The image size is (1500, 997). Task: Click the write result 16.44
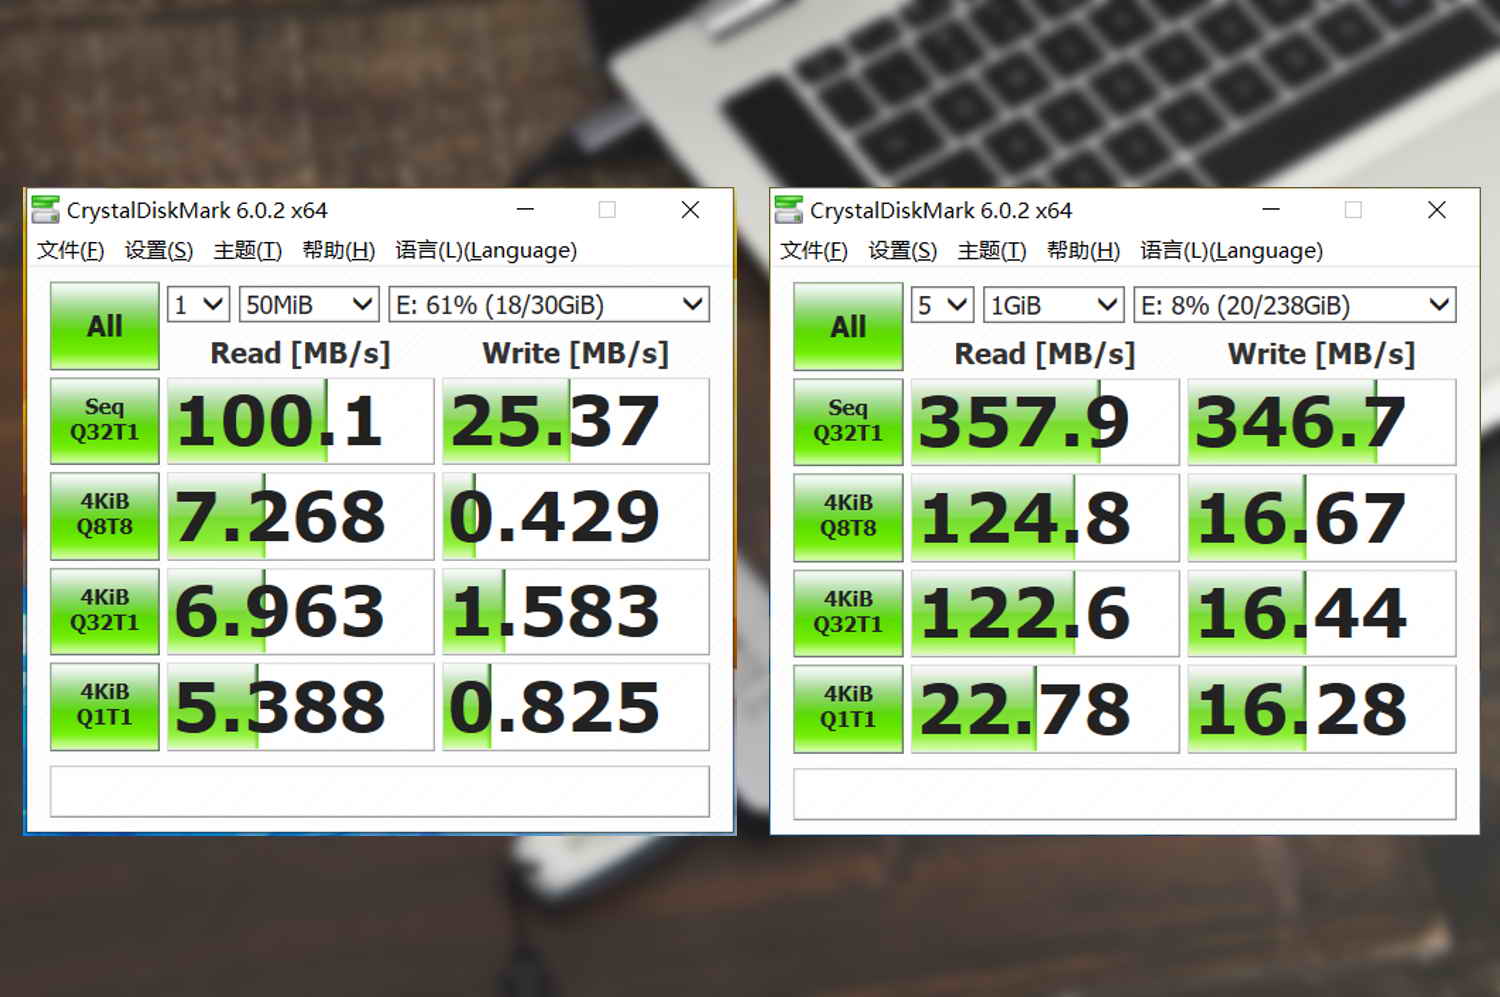(x=1321, y=613)
